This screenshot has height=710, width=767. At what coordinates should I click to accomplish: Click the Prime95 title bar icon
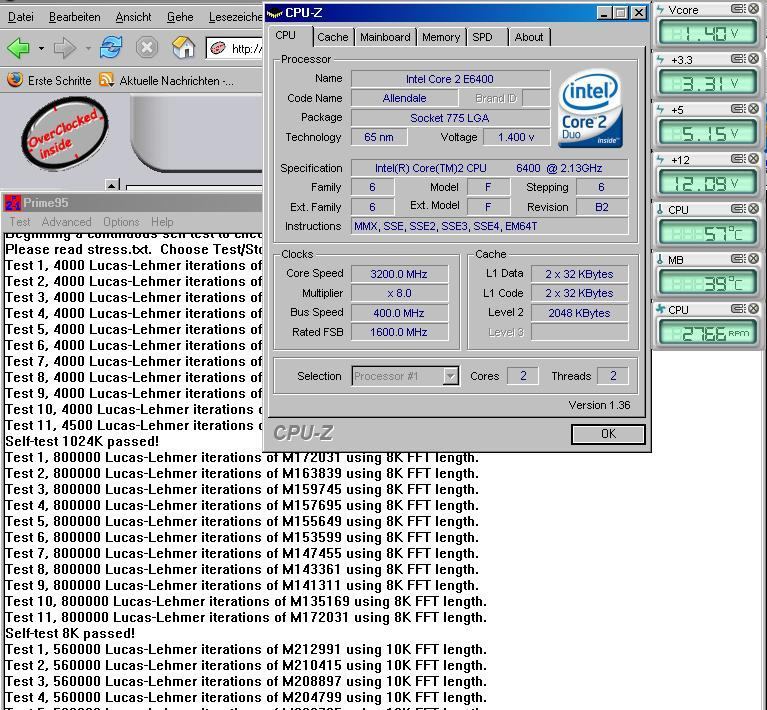pyautogui.click(x=13, y=203)
